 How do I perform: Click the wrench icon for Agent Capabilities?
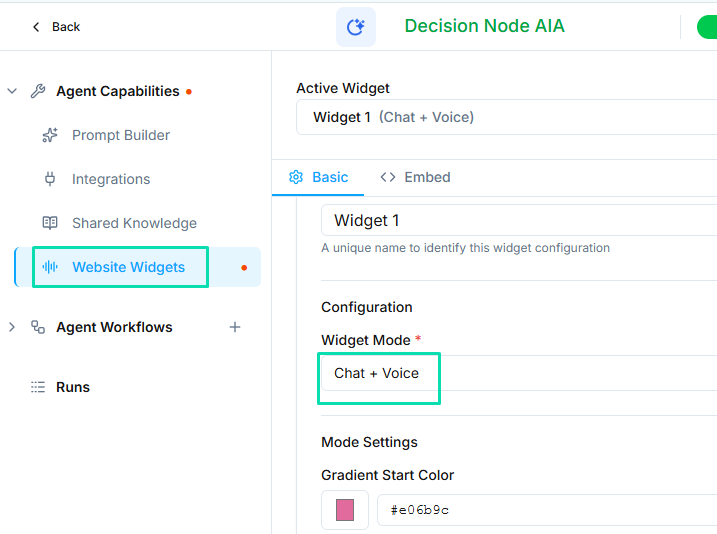click(38, 91)
